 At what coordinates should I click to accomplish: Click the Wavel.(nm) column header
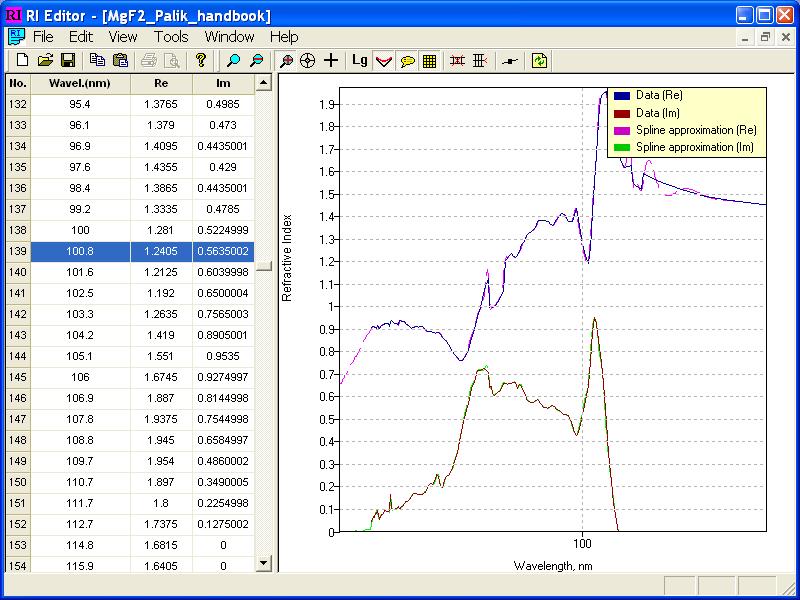(x=80, y=83)
